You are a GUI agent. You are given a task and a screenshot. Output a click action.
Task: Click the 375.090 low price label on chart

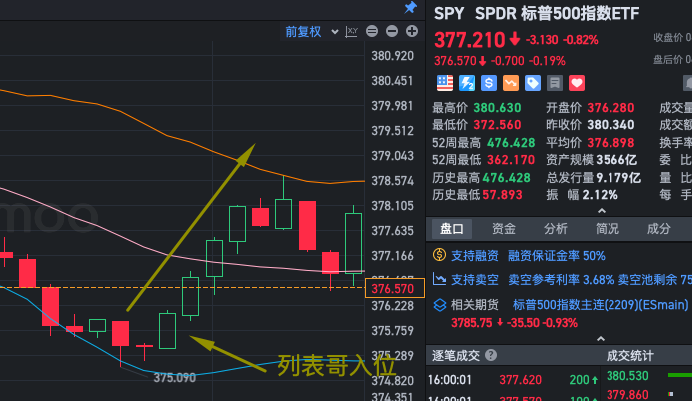point(174,378)
